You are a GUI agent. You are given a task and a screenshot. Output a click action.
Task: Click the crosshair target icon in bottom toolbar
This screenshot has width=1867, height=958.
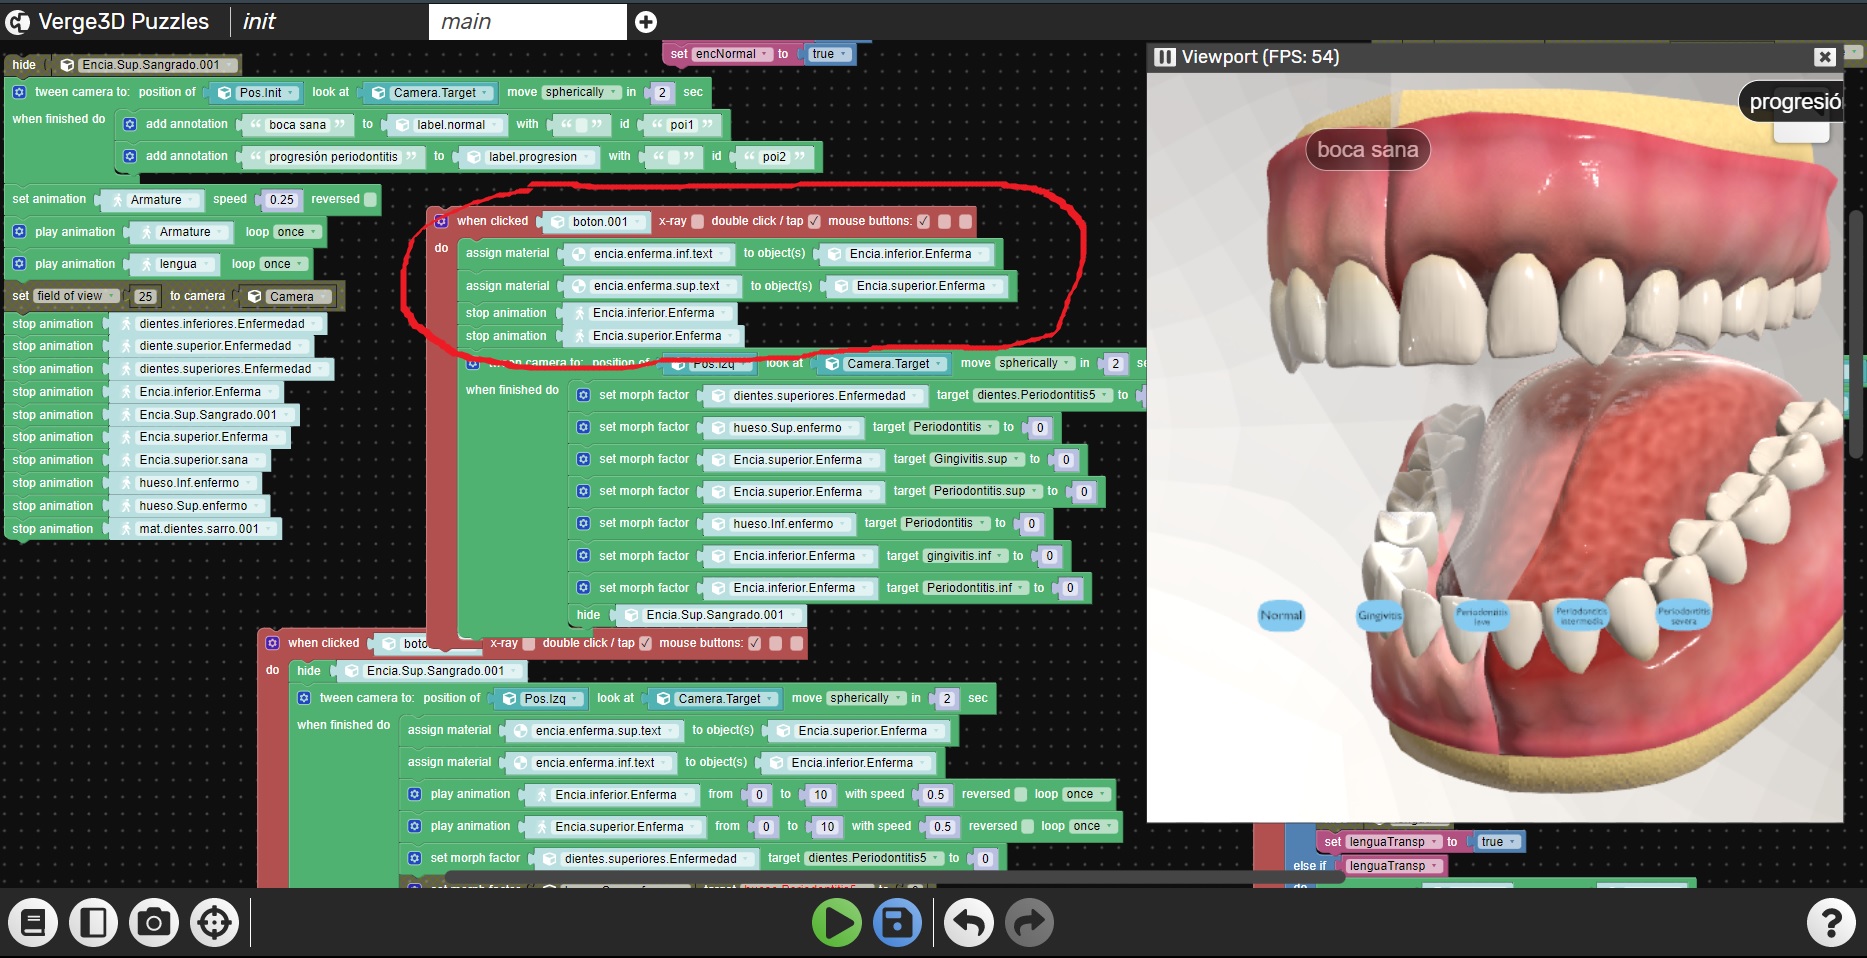[215, 922]
